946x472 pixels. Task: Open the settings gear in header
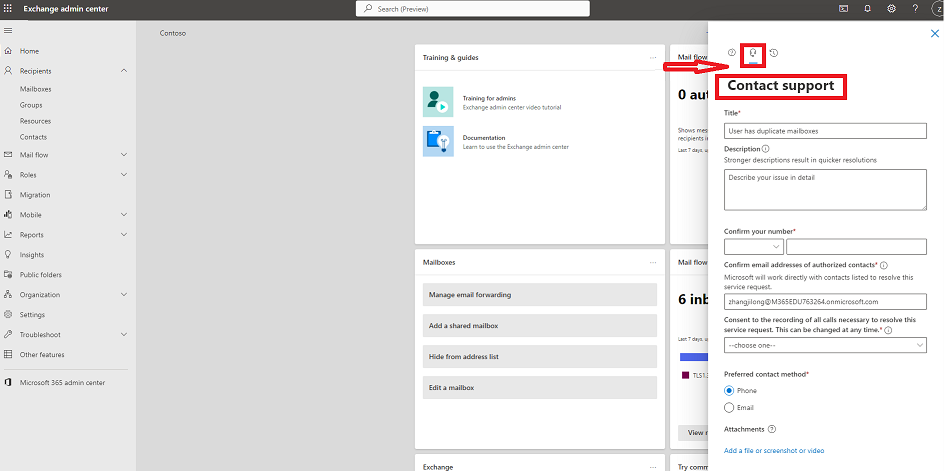(891, 8)
